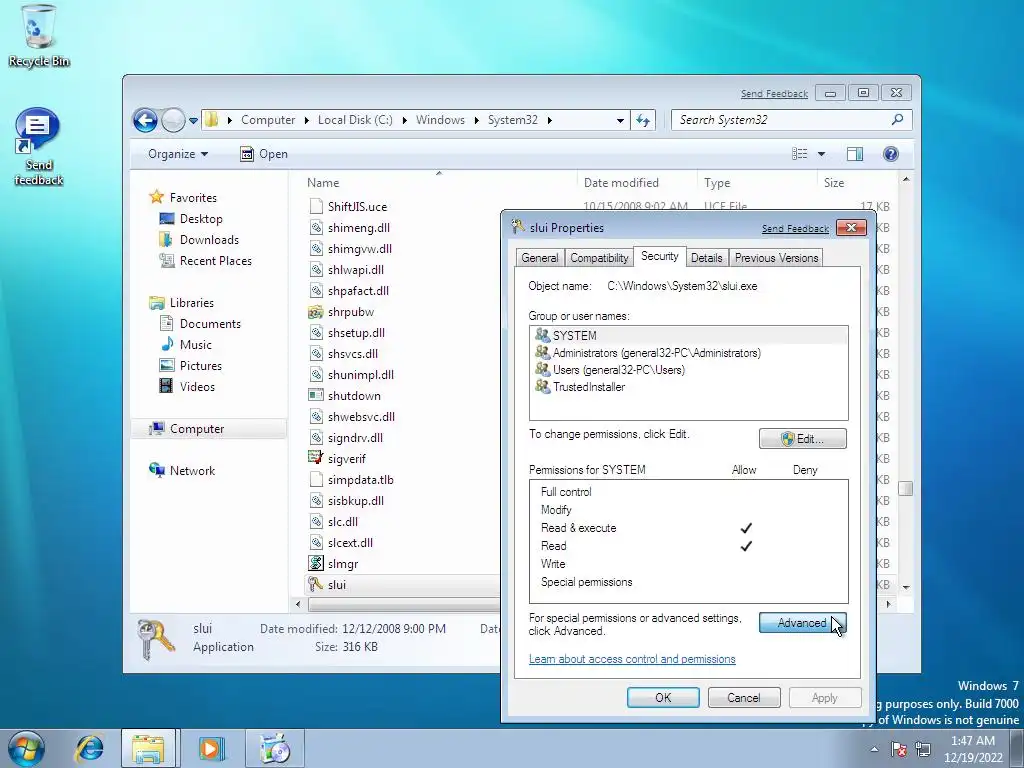The image size is (1024, 768).
Task: Expand the view options dropdown arrow
Action: [x=822, y=154]
